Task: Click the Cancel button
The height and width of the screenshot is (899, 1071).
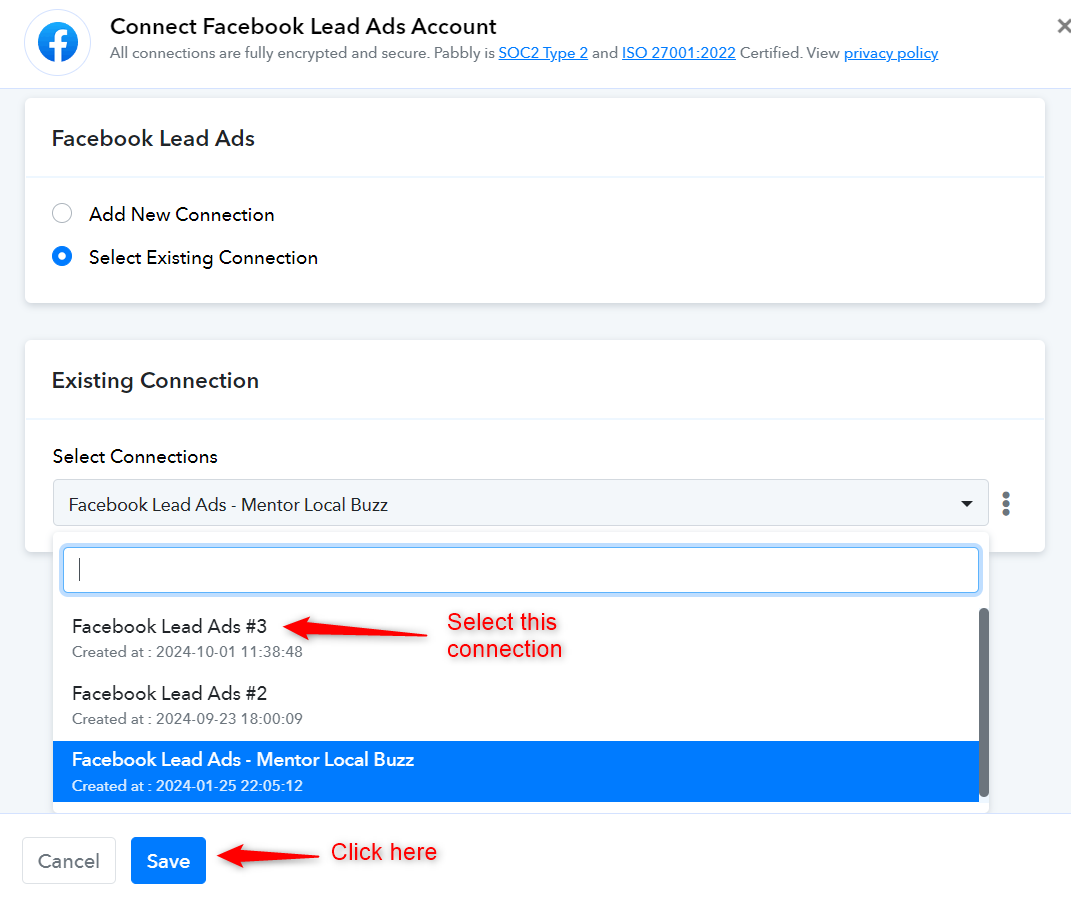Action: coord(69,860)
